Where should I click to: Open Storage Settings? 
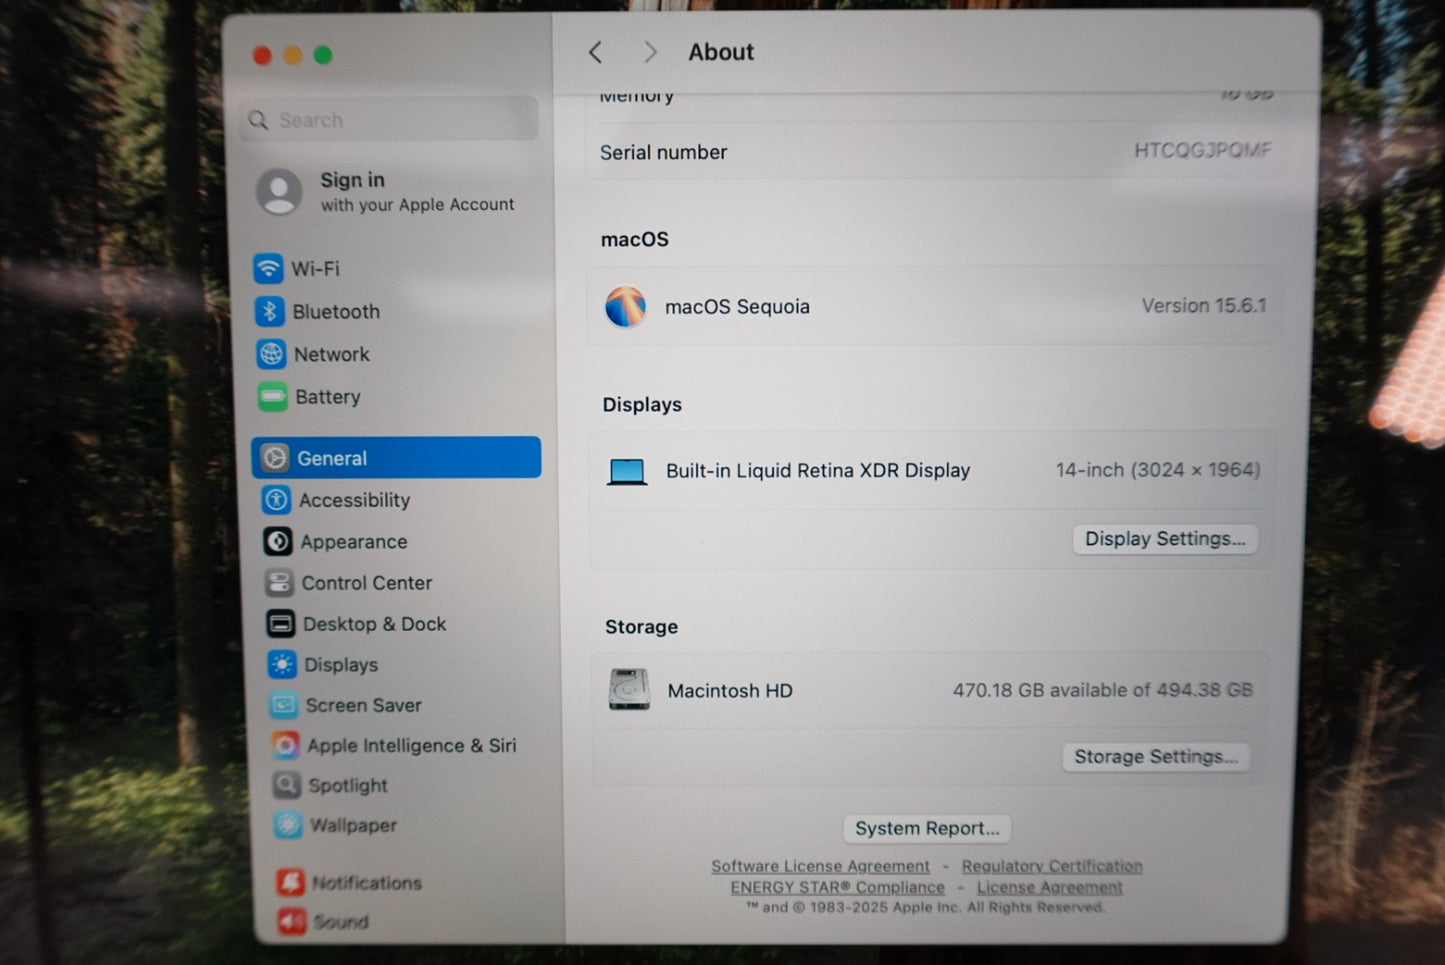coord(1155,757)
